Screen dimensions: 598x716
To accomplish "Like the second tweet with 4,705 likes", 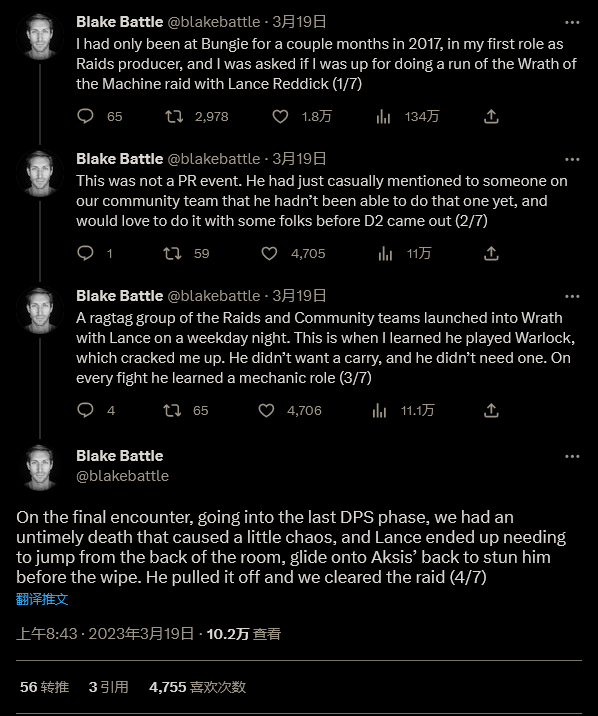I will [269, 253].
